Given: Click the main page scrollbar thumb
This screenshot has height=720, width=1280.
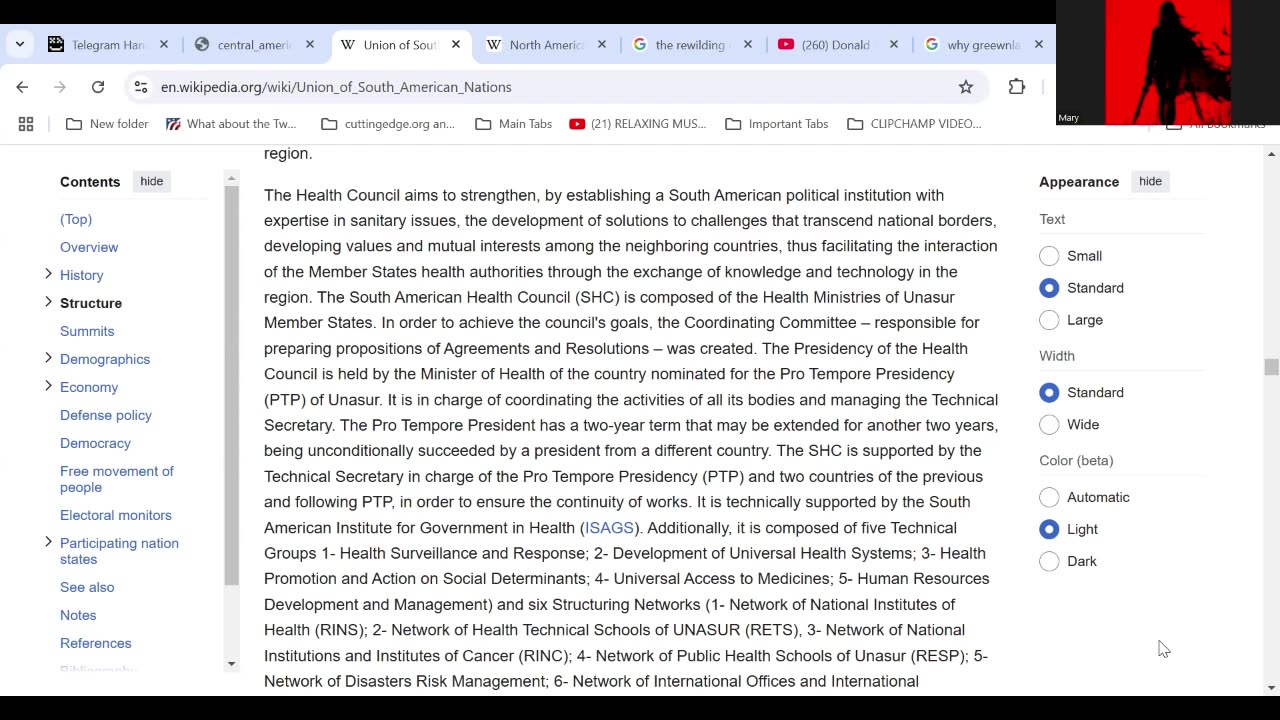Looking at the screenshot, I should click(x=1271, y=367).
